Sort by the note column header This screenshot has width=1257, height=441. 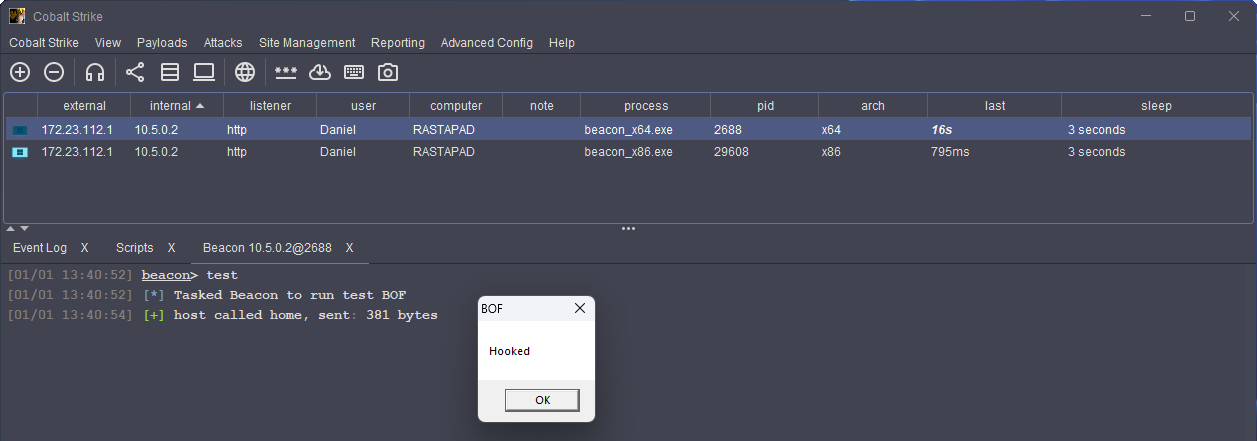click(542, 105)
